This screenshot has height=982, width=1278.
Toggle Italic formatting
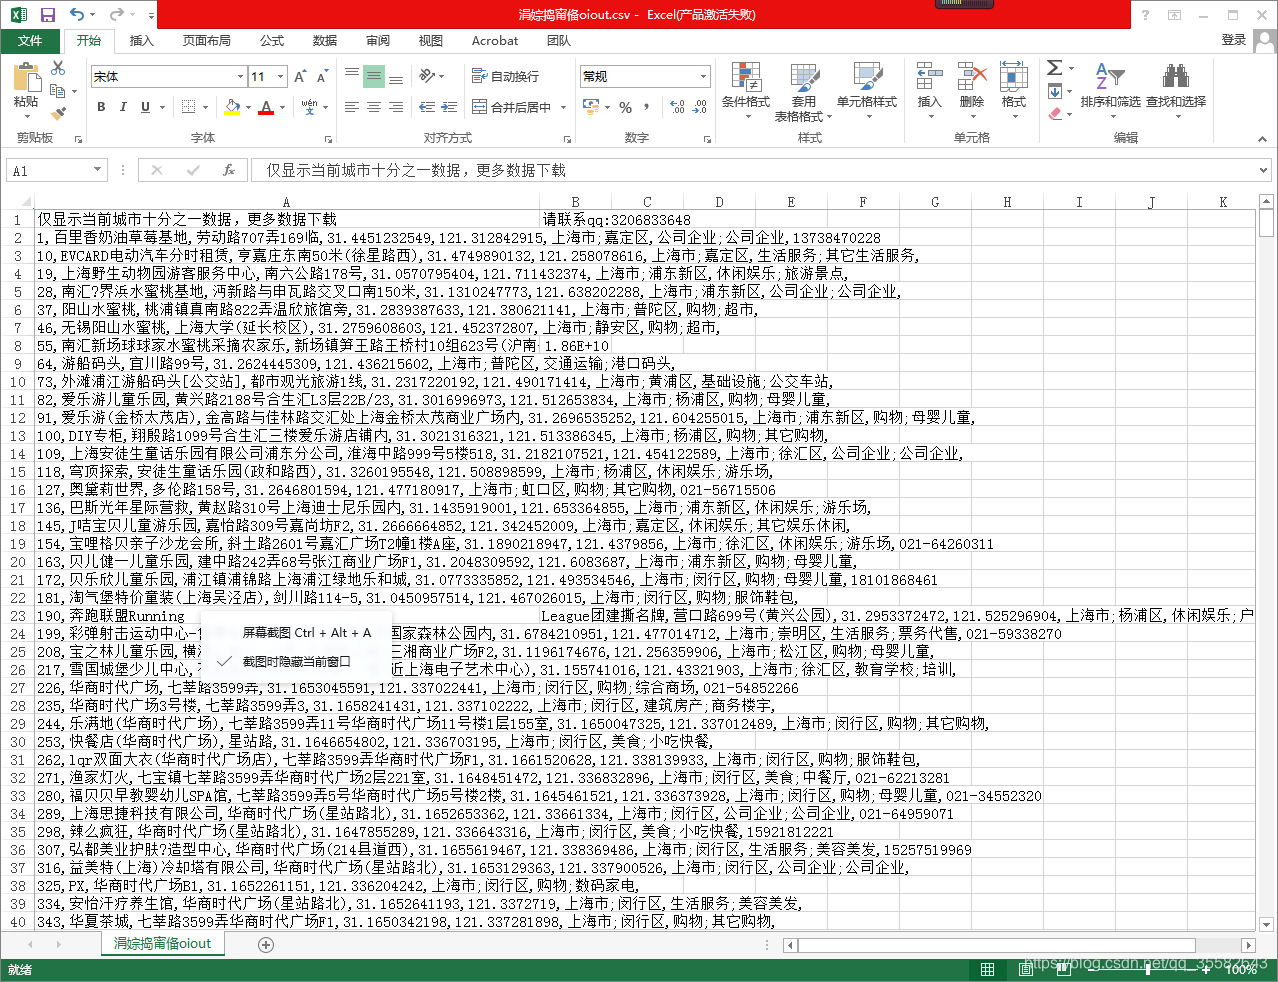(123, 107)
